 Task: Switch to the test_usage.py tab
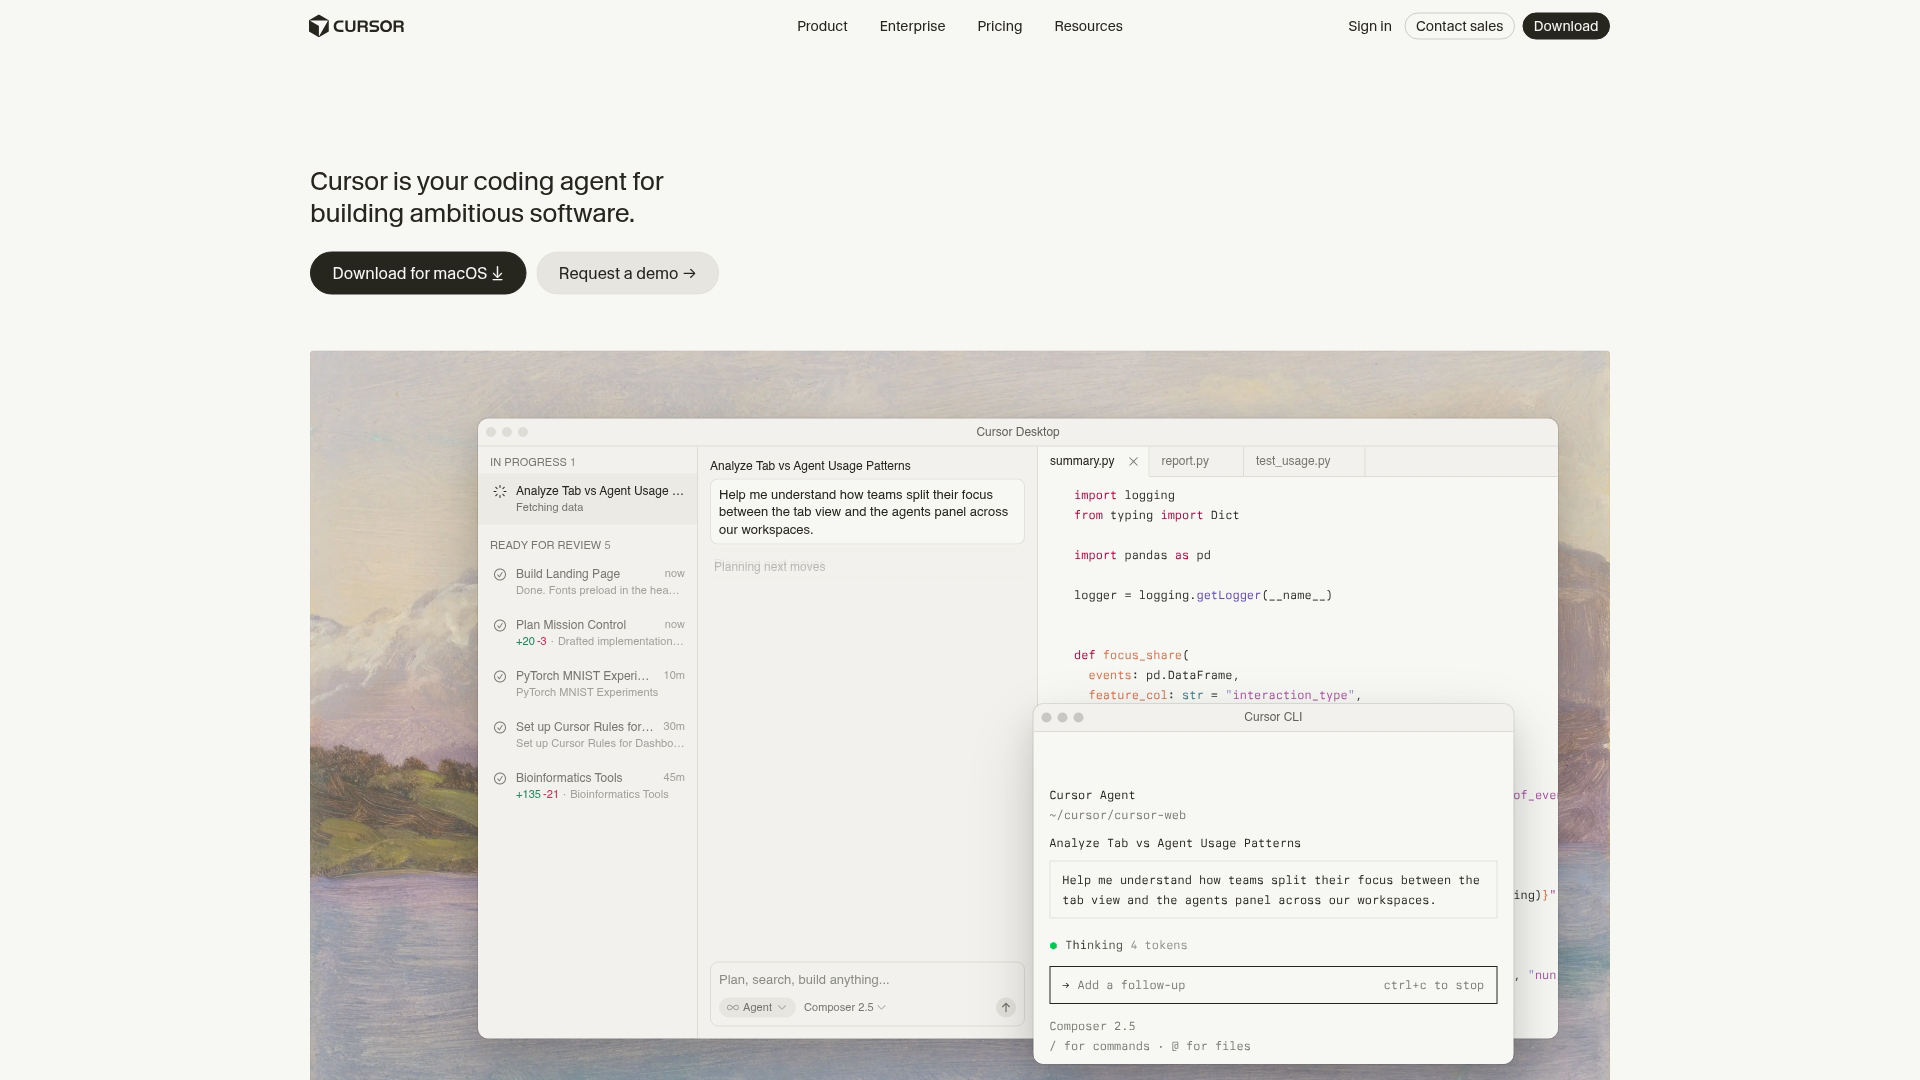point(1304,461)
